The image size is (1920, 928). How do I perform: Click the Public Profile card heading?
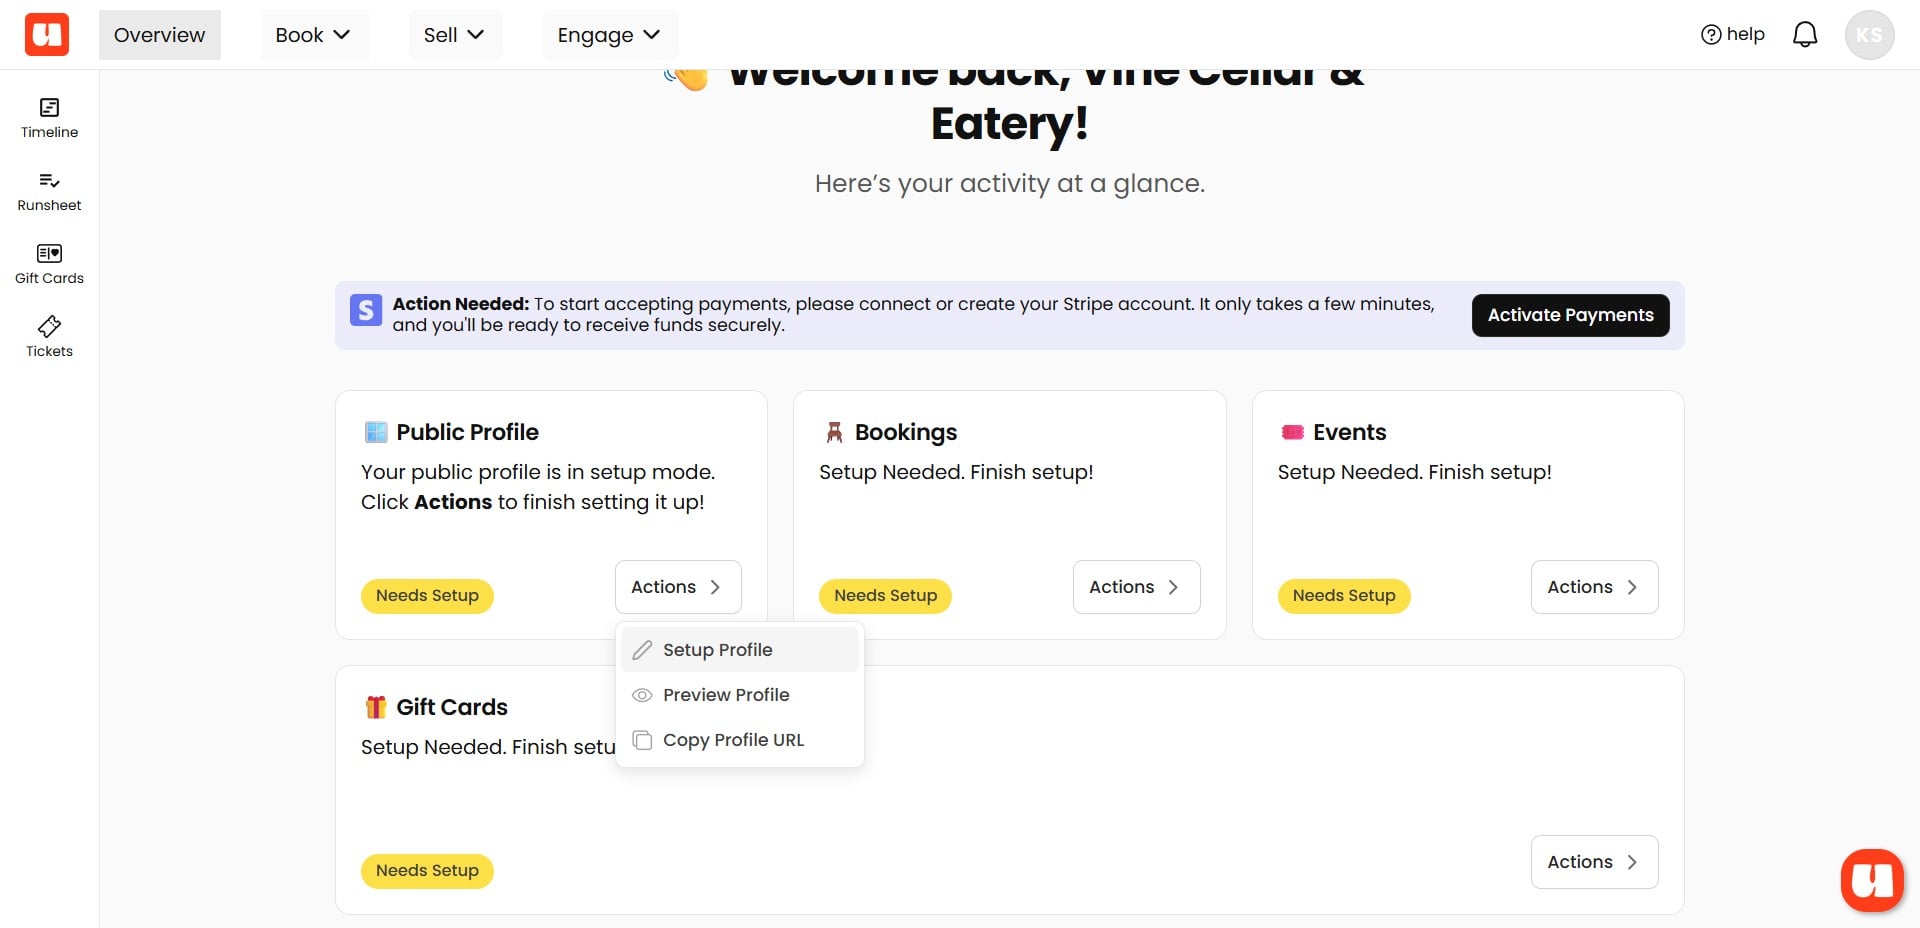[467, 432]
